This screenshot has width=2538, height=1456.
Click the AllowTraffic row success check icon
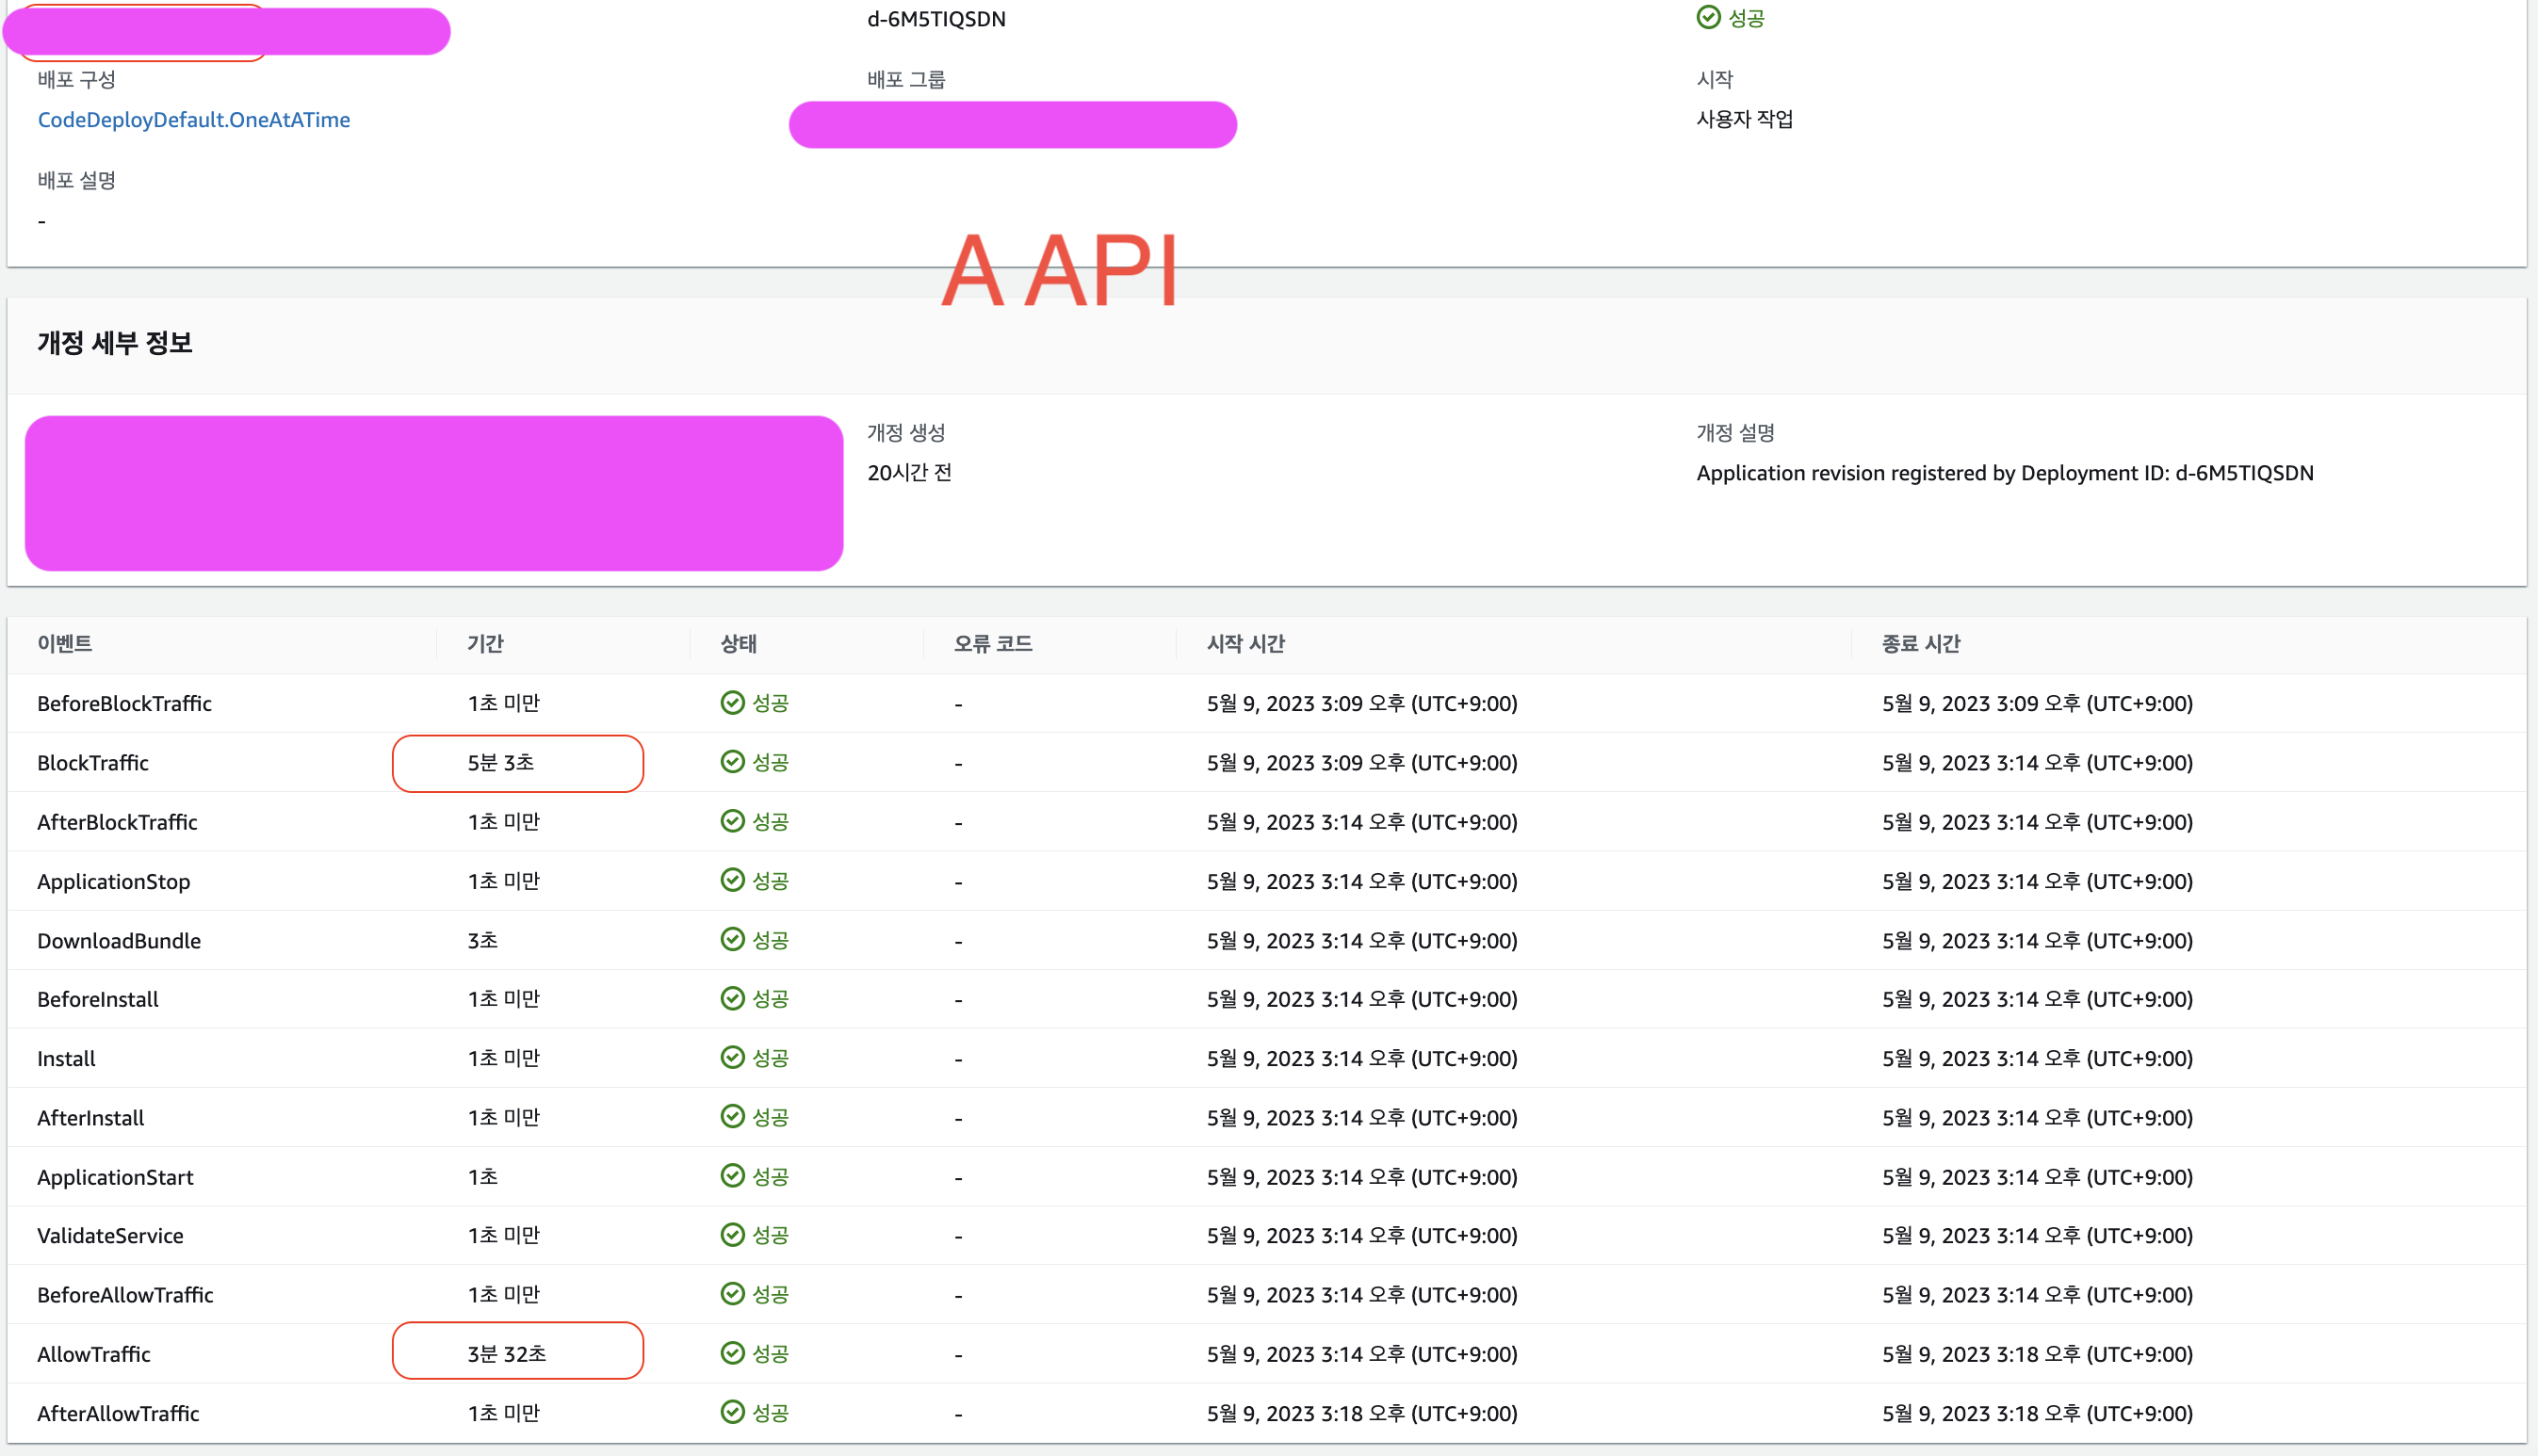tap(732, 1353)
